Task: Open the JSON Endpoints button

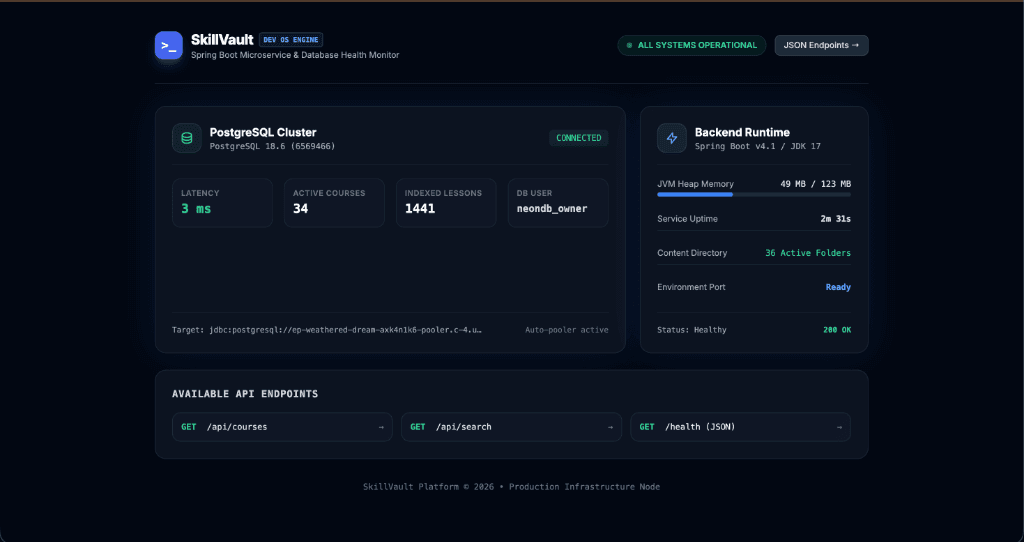Action: click(822, 46)
